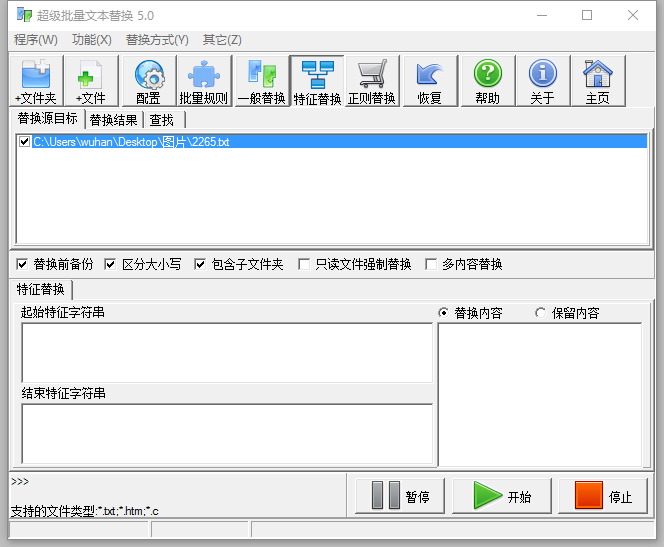664x547 pixels.
Task: Click the 起始特征字符串 text input box
Action: (227, 352)
